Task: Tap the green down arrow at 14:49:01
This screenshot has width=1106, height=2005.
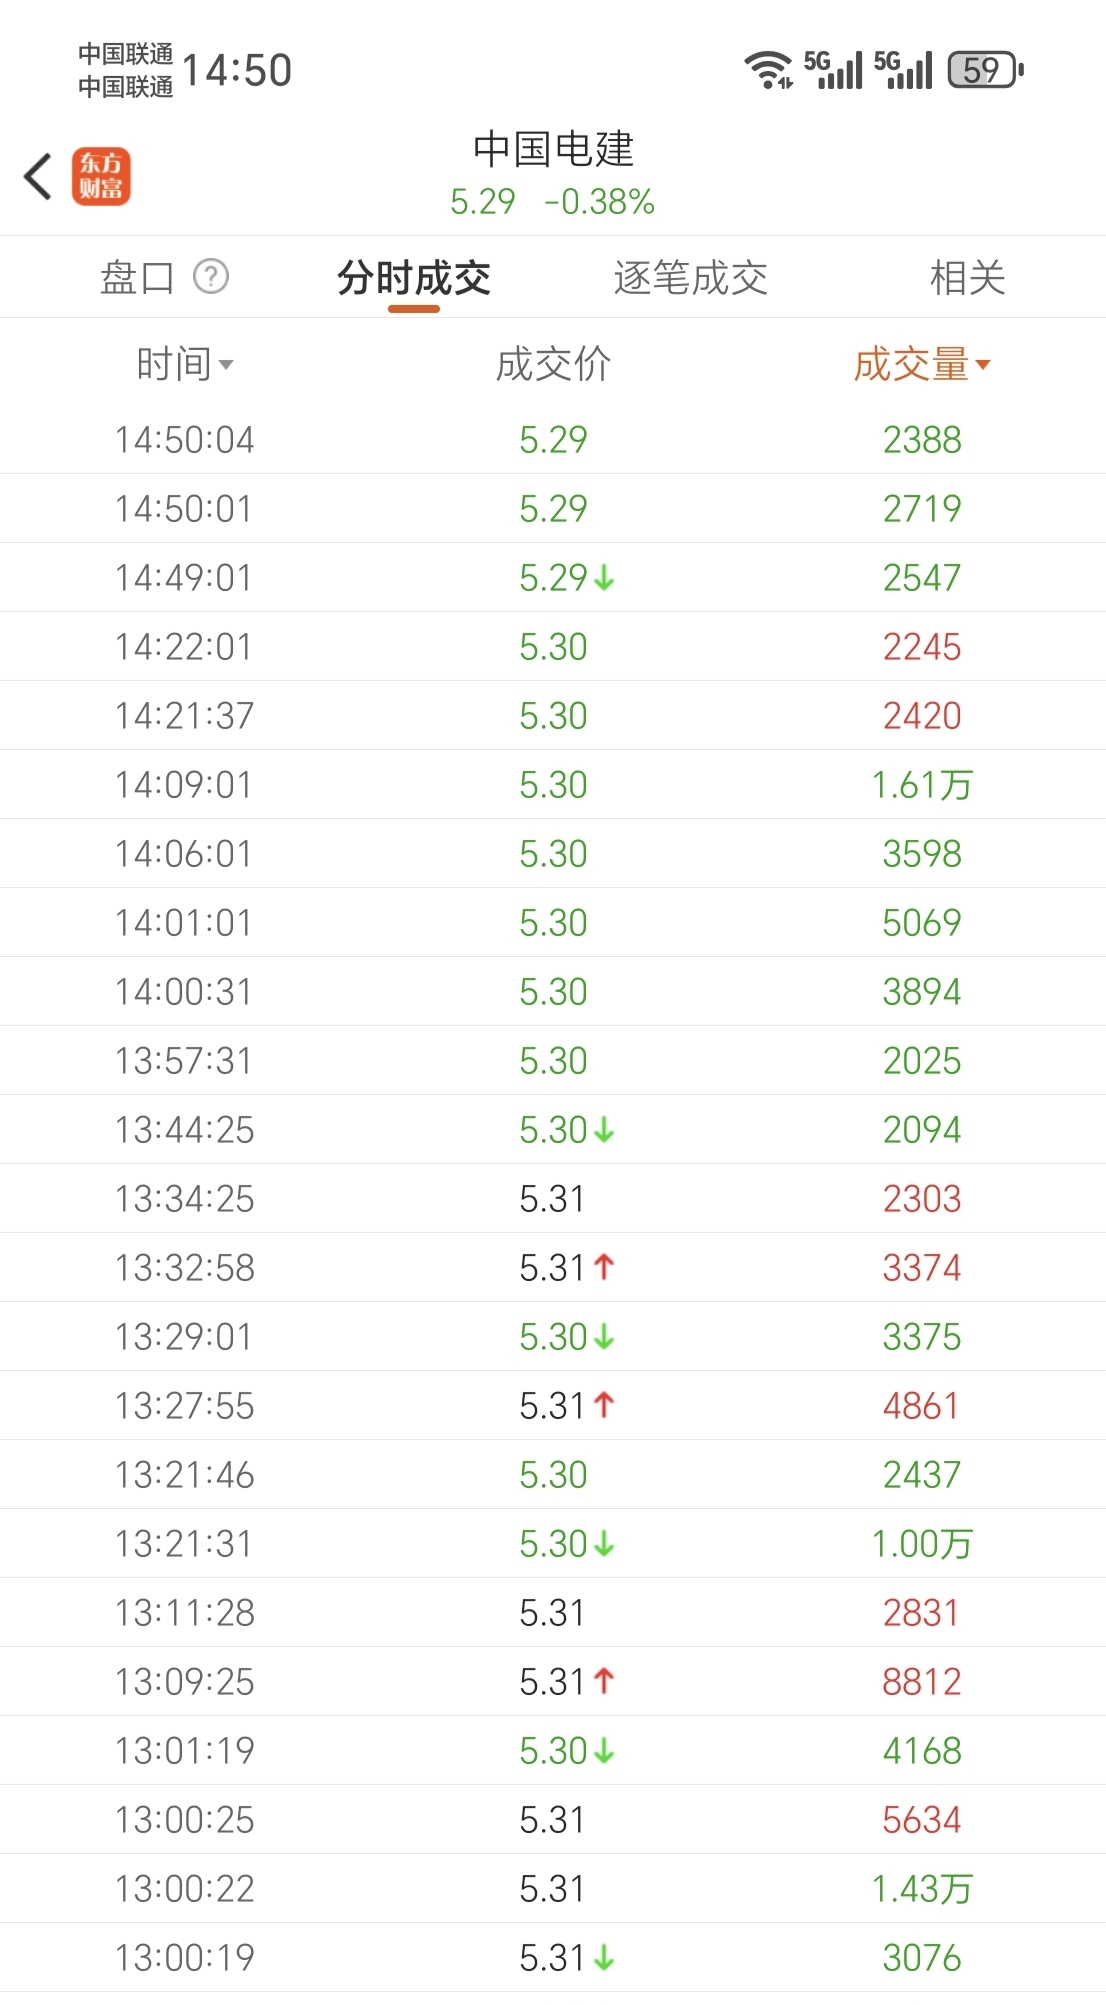Action: tap(604, 578)
